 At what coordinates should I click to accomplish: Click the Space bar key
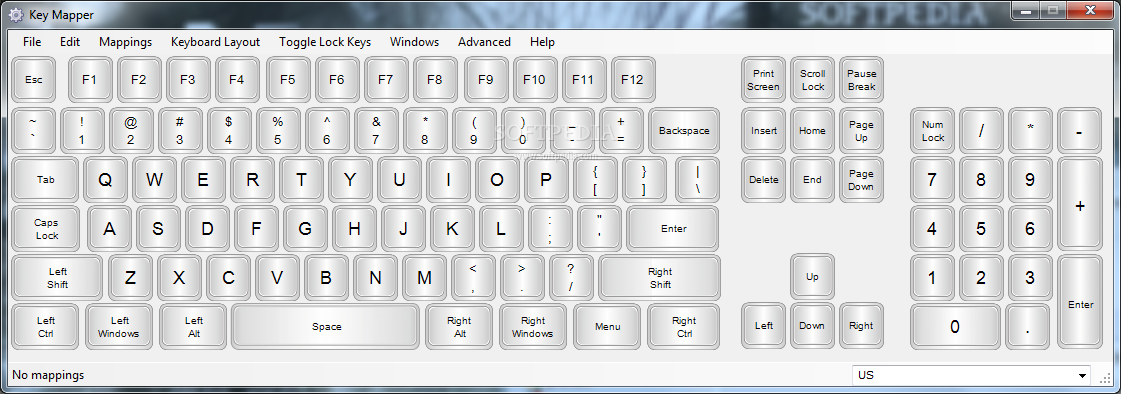click(x=326, y=327)
